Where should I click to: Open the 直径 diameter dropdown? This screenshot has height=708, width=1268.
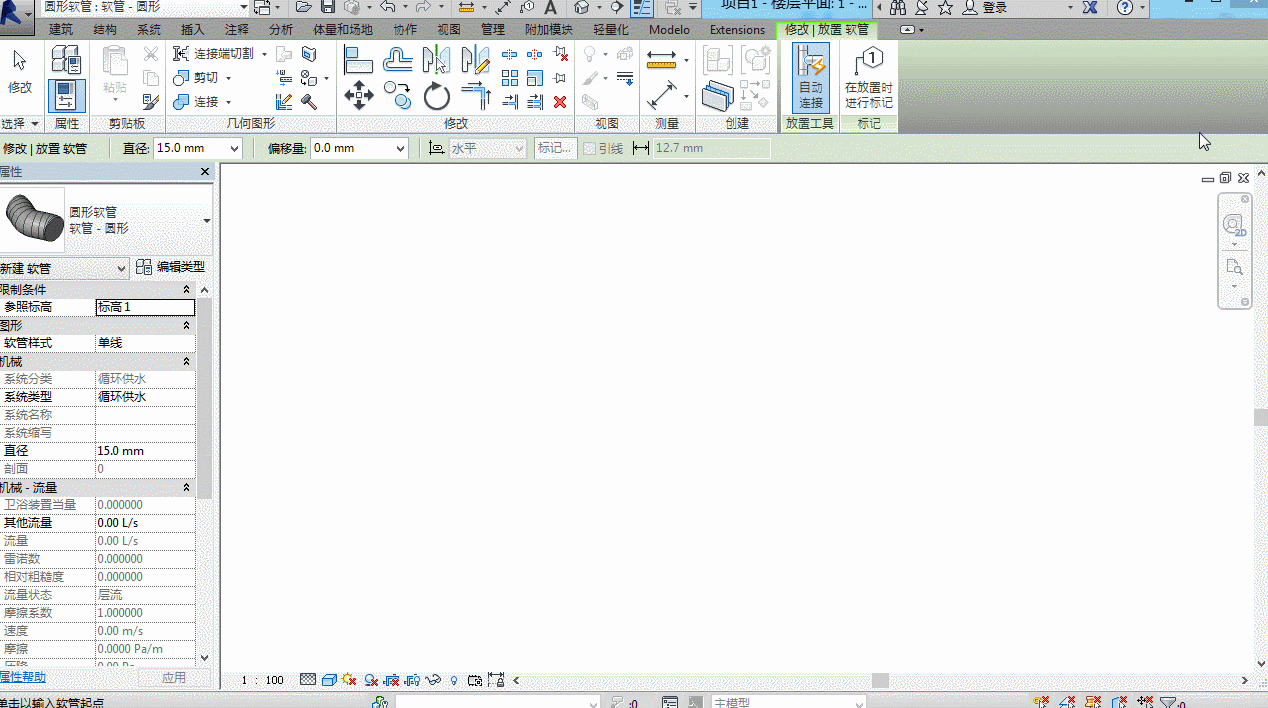(x=235, y=148)
